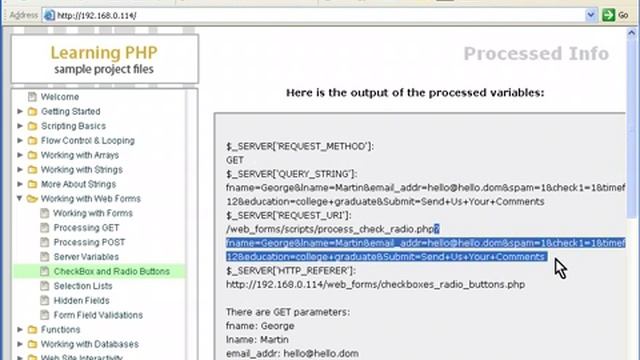Open the Processing POST page
The height and width of the screenshot is (360, 640).
[89, 242]
